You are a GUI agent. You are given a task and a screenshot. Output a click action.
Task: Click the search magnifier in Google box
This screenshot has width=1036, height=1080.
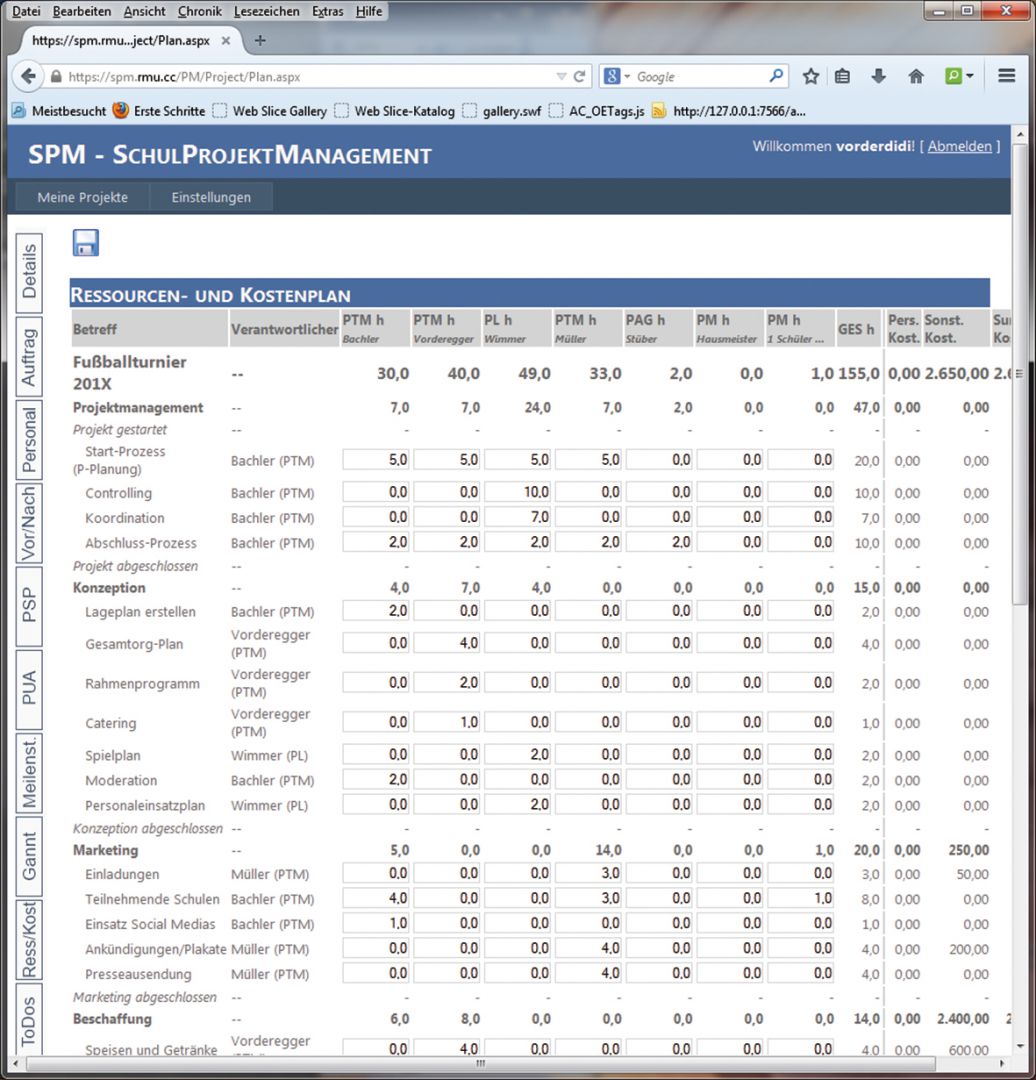point(776,76)
